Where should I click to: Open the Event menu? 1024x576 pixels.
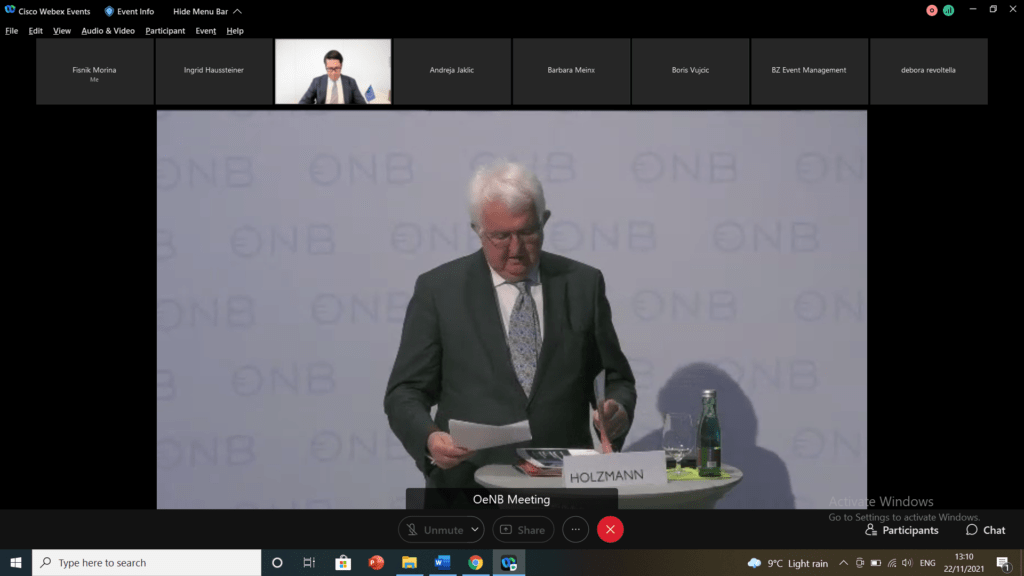pyautogui.click(x=206, y=31)
